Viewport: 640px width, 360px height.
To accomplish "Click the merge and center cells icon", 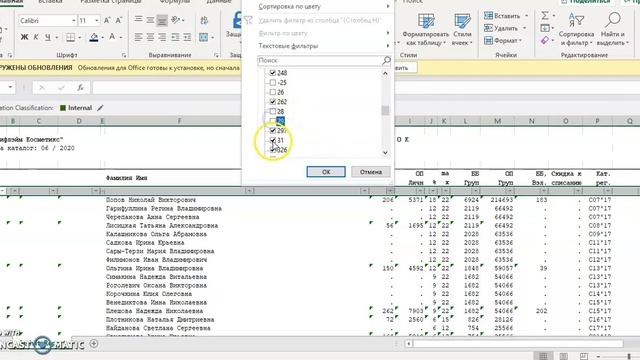I will [204, 38].
